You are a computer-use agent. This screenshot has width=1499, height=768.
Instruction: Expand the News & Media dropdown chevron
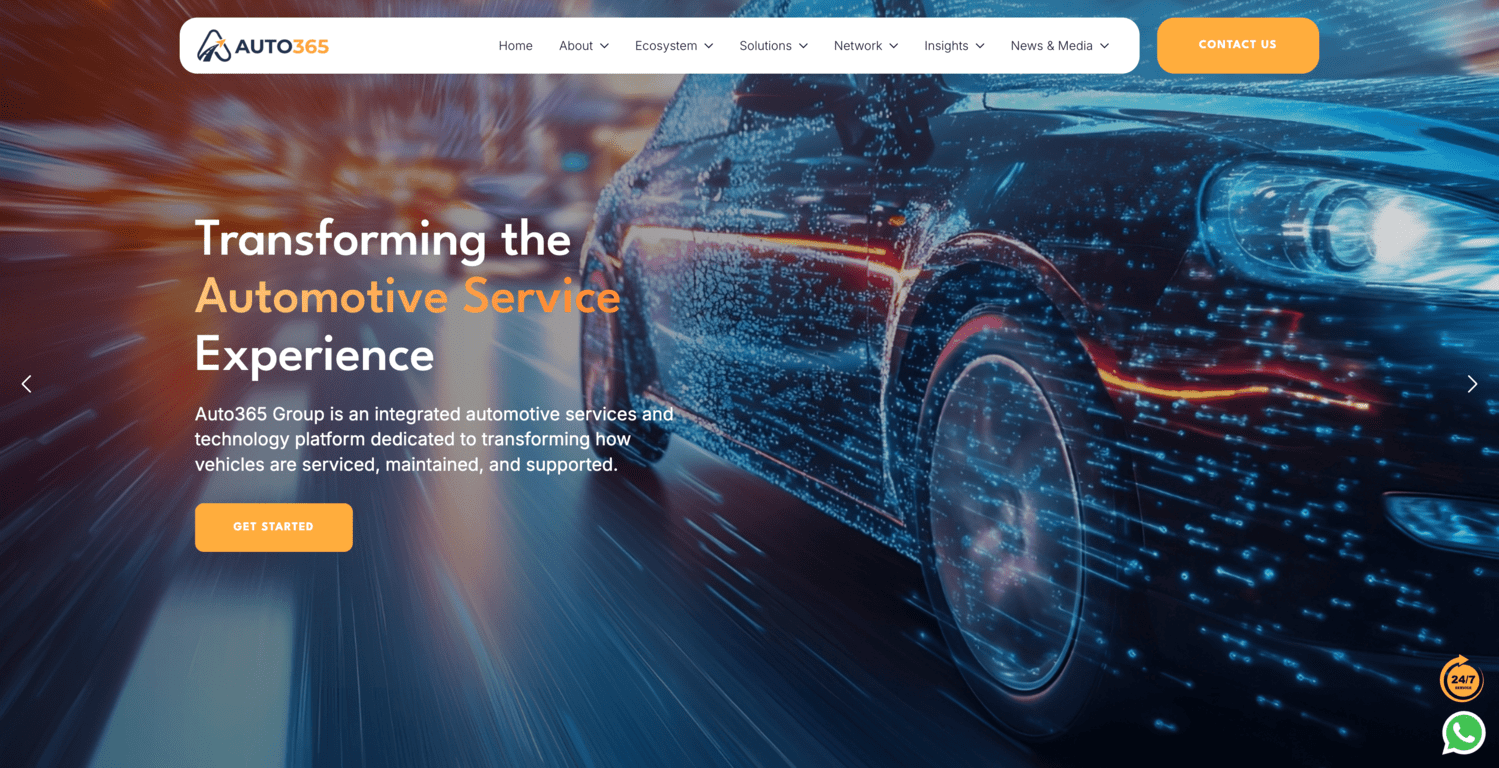[x=1104, y=46]
